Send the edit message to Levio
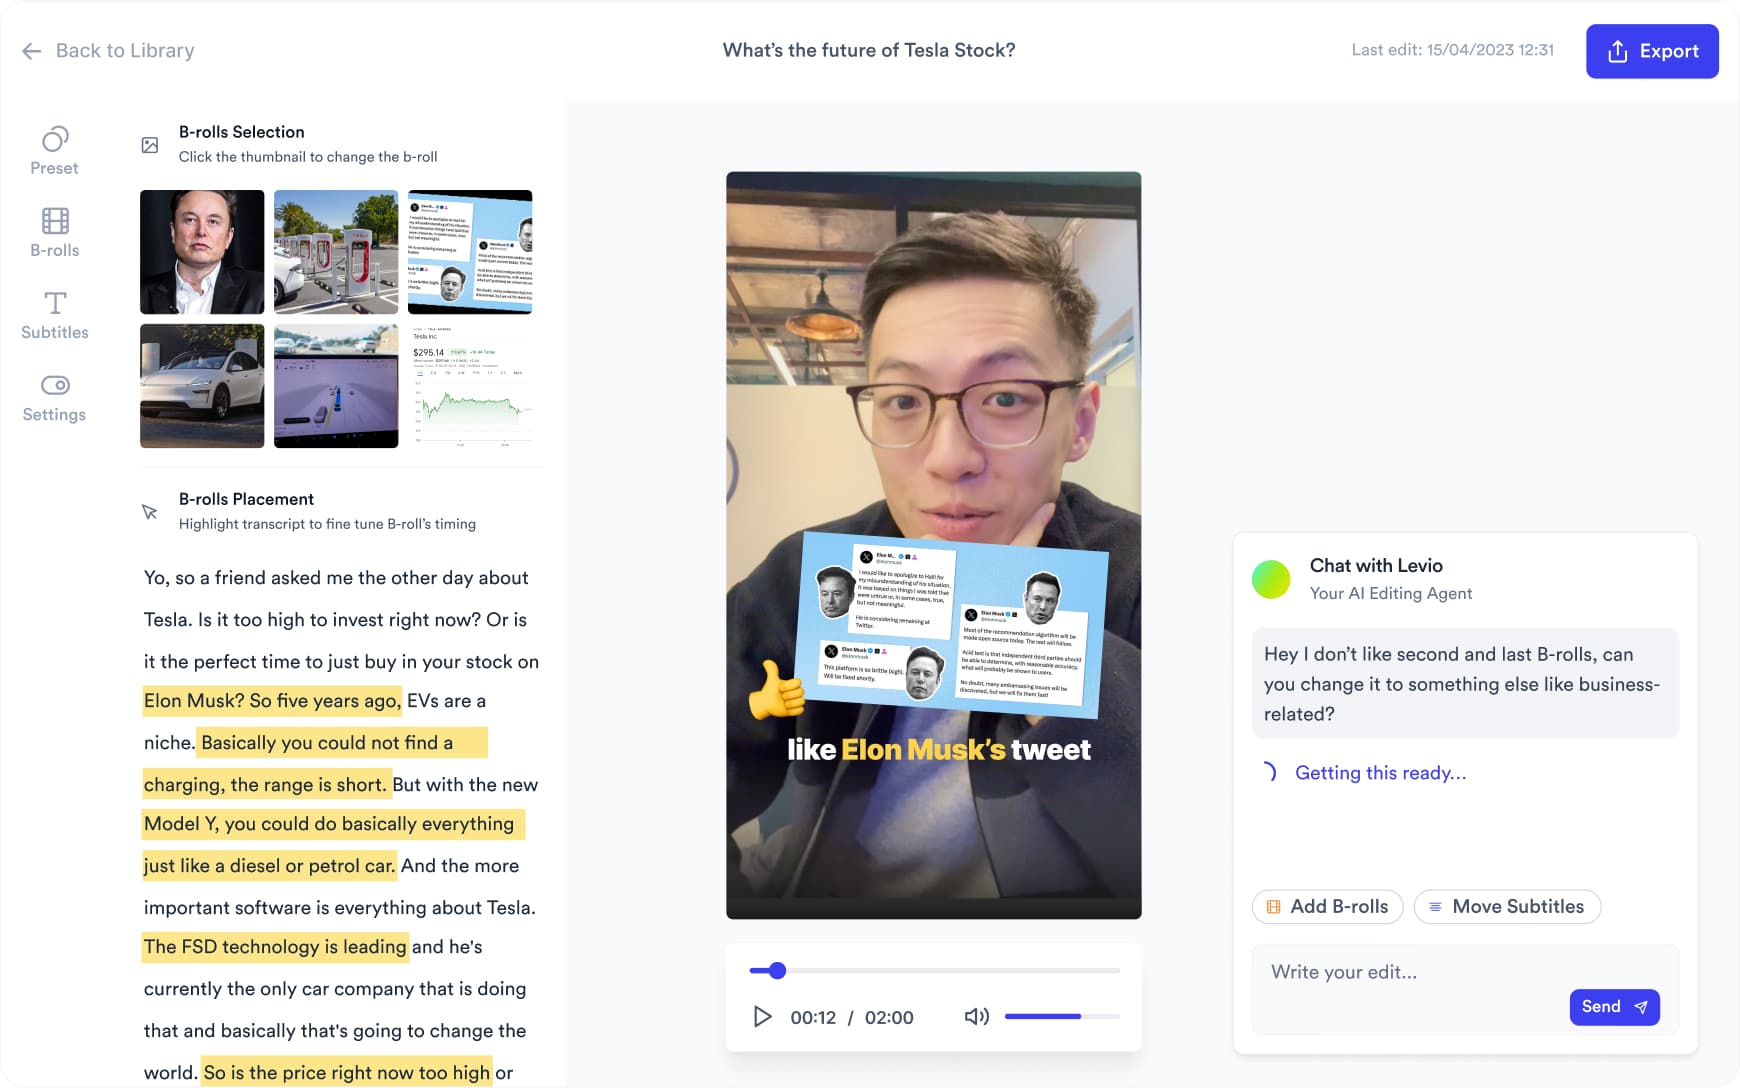This screenshot has height=1088, width=1740. 1614,1007
